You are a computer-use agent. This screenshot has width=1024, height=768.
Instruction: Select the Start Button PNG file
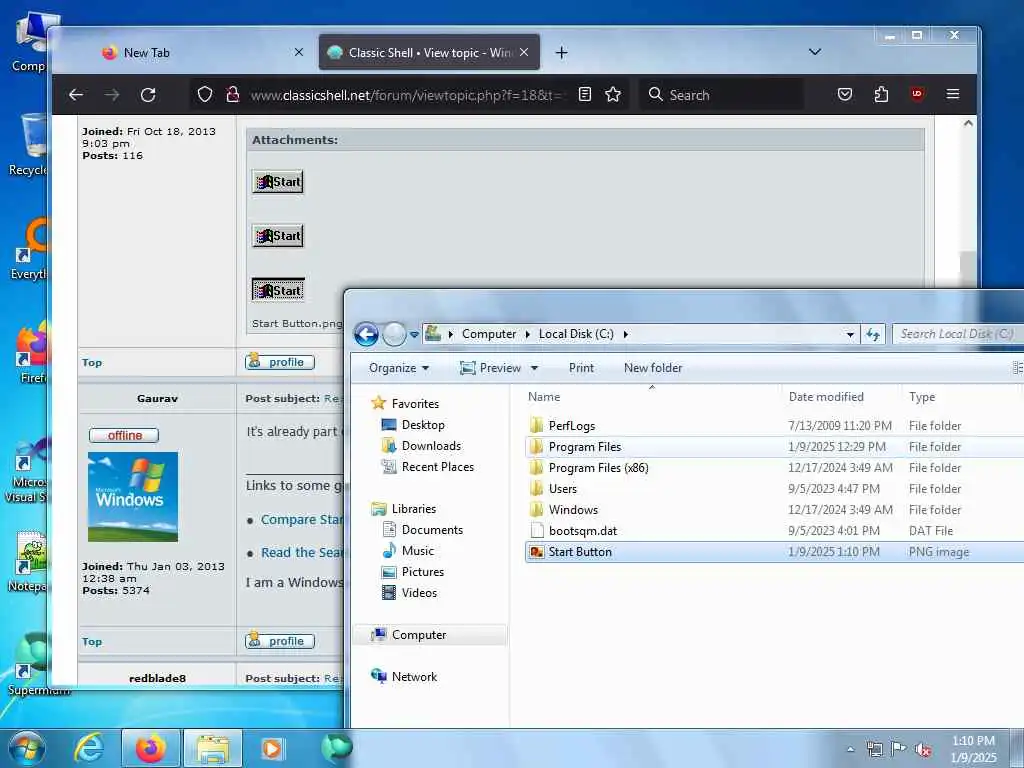coord(773,551)
